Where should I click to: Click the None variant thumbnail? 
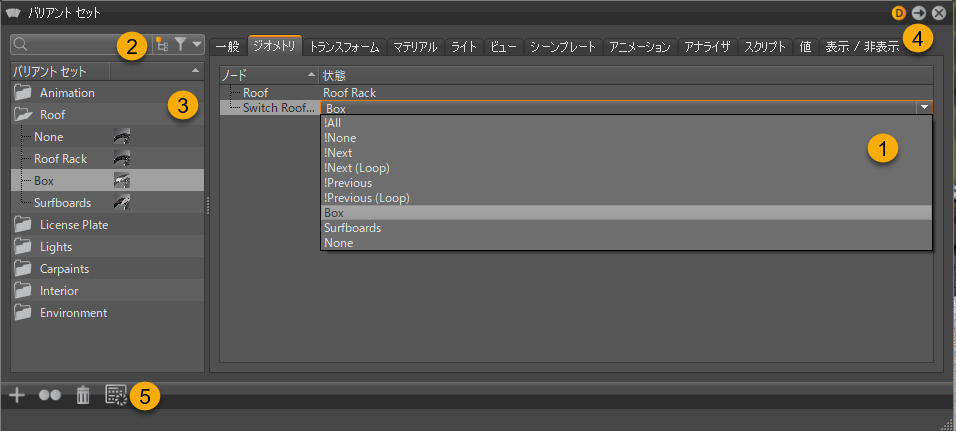[x=122, y=137]
